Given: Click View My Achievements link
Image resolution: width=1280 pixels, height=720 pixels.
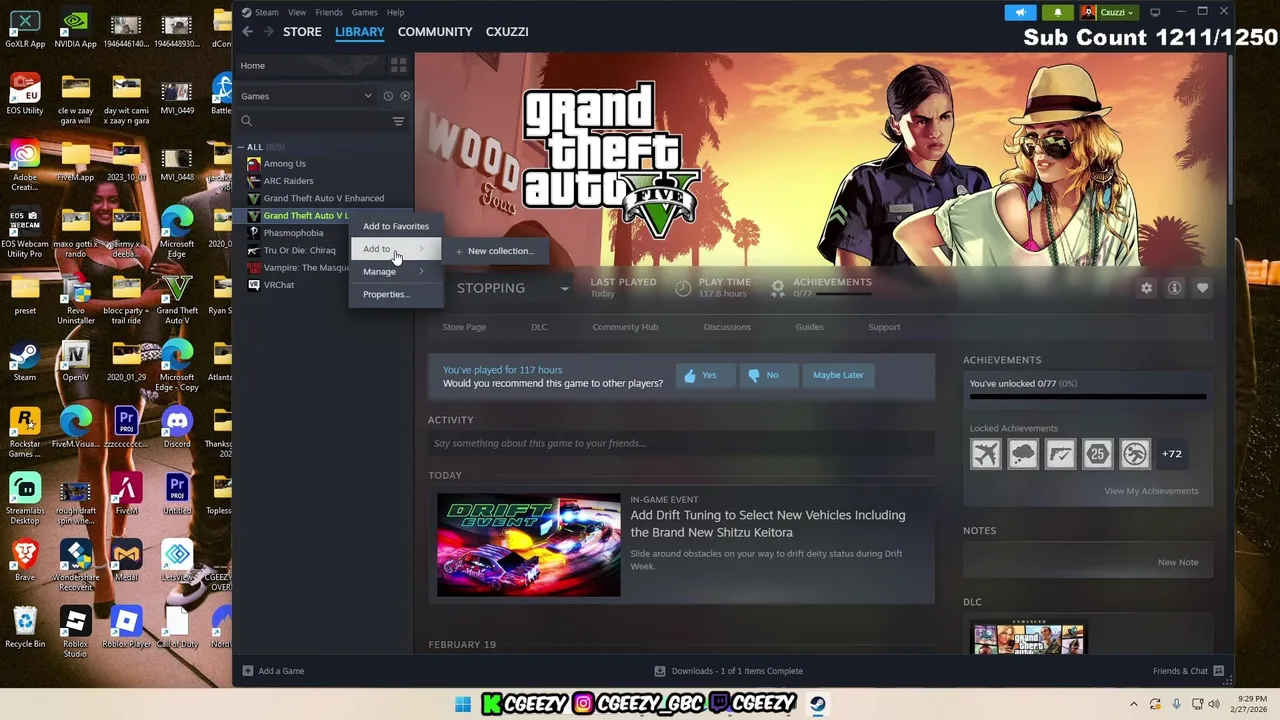Looking at the screenshot, I should tap(1151, 491).
